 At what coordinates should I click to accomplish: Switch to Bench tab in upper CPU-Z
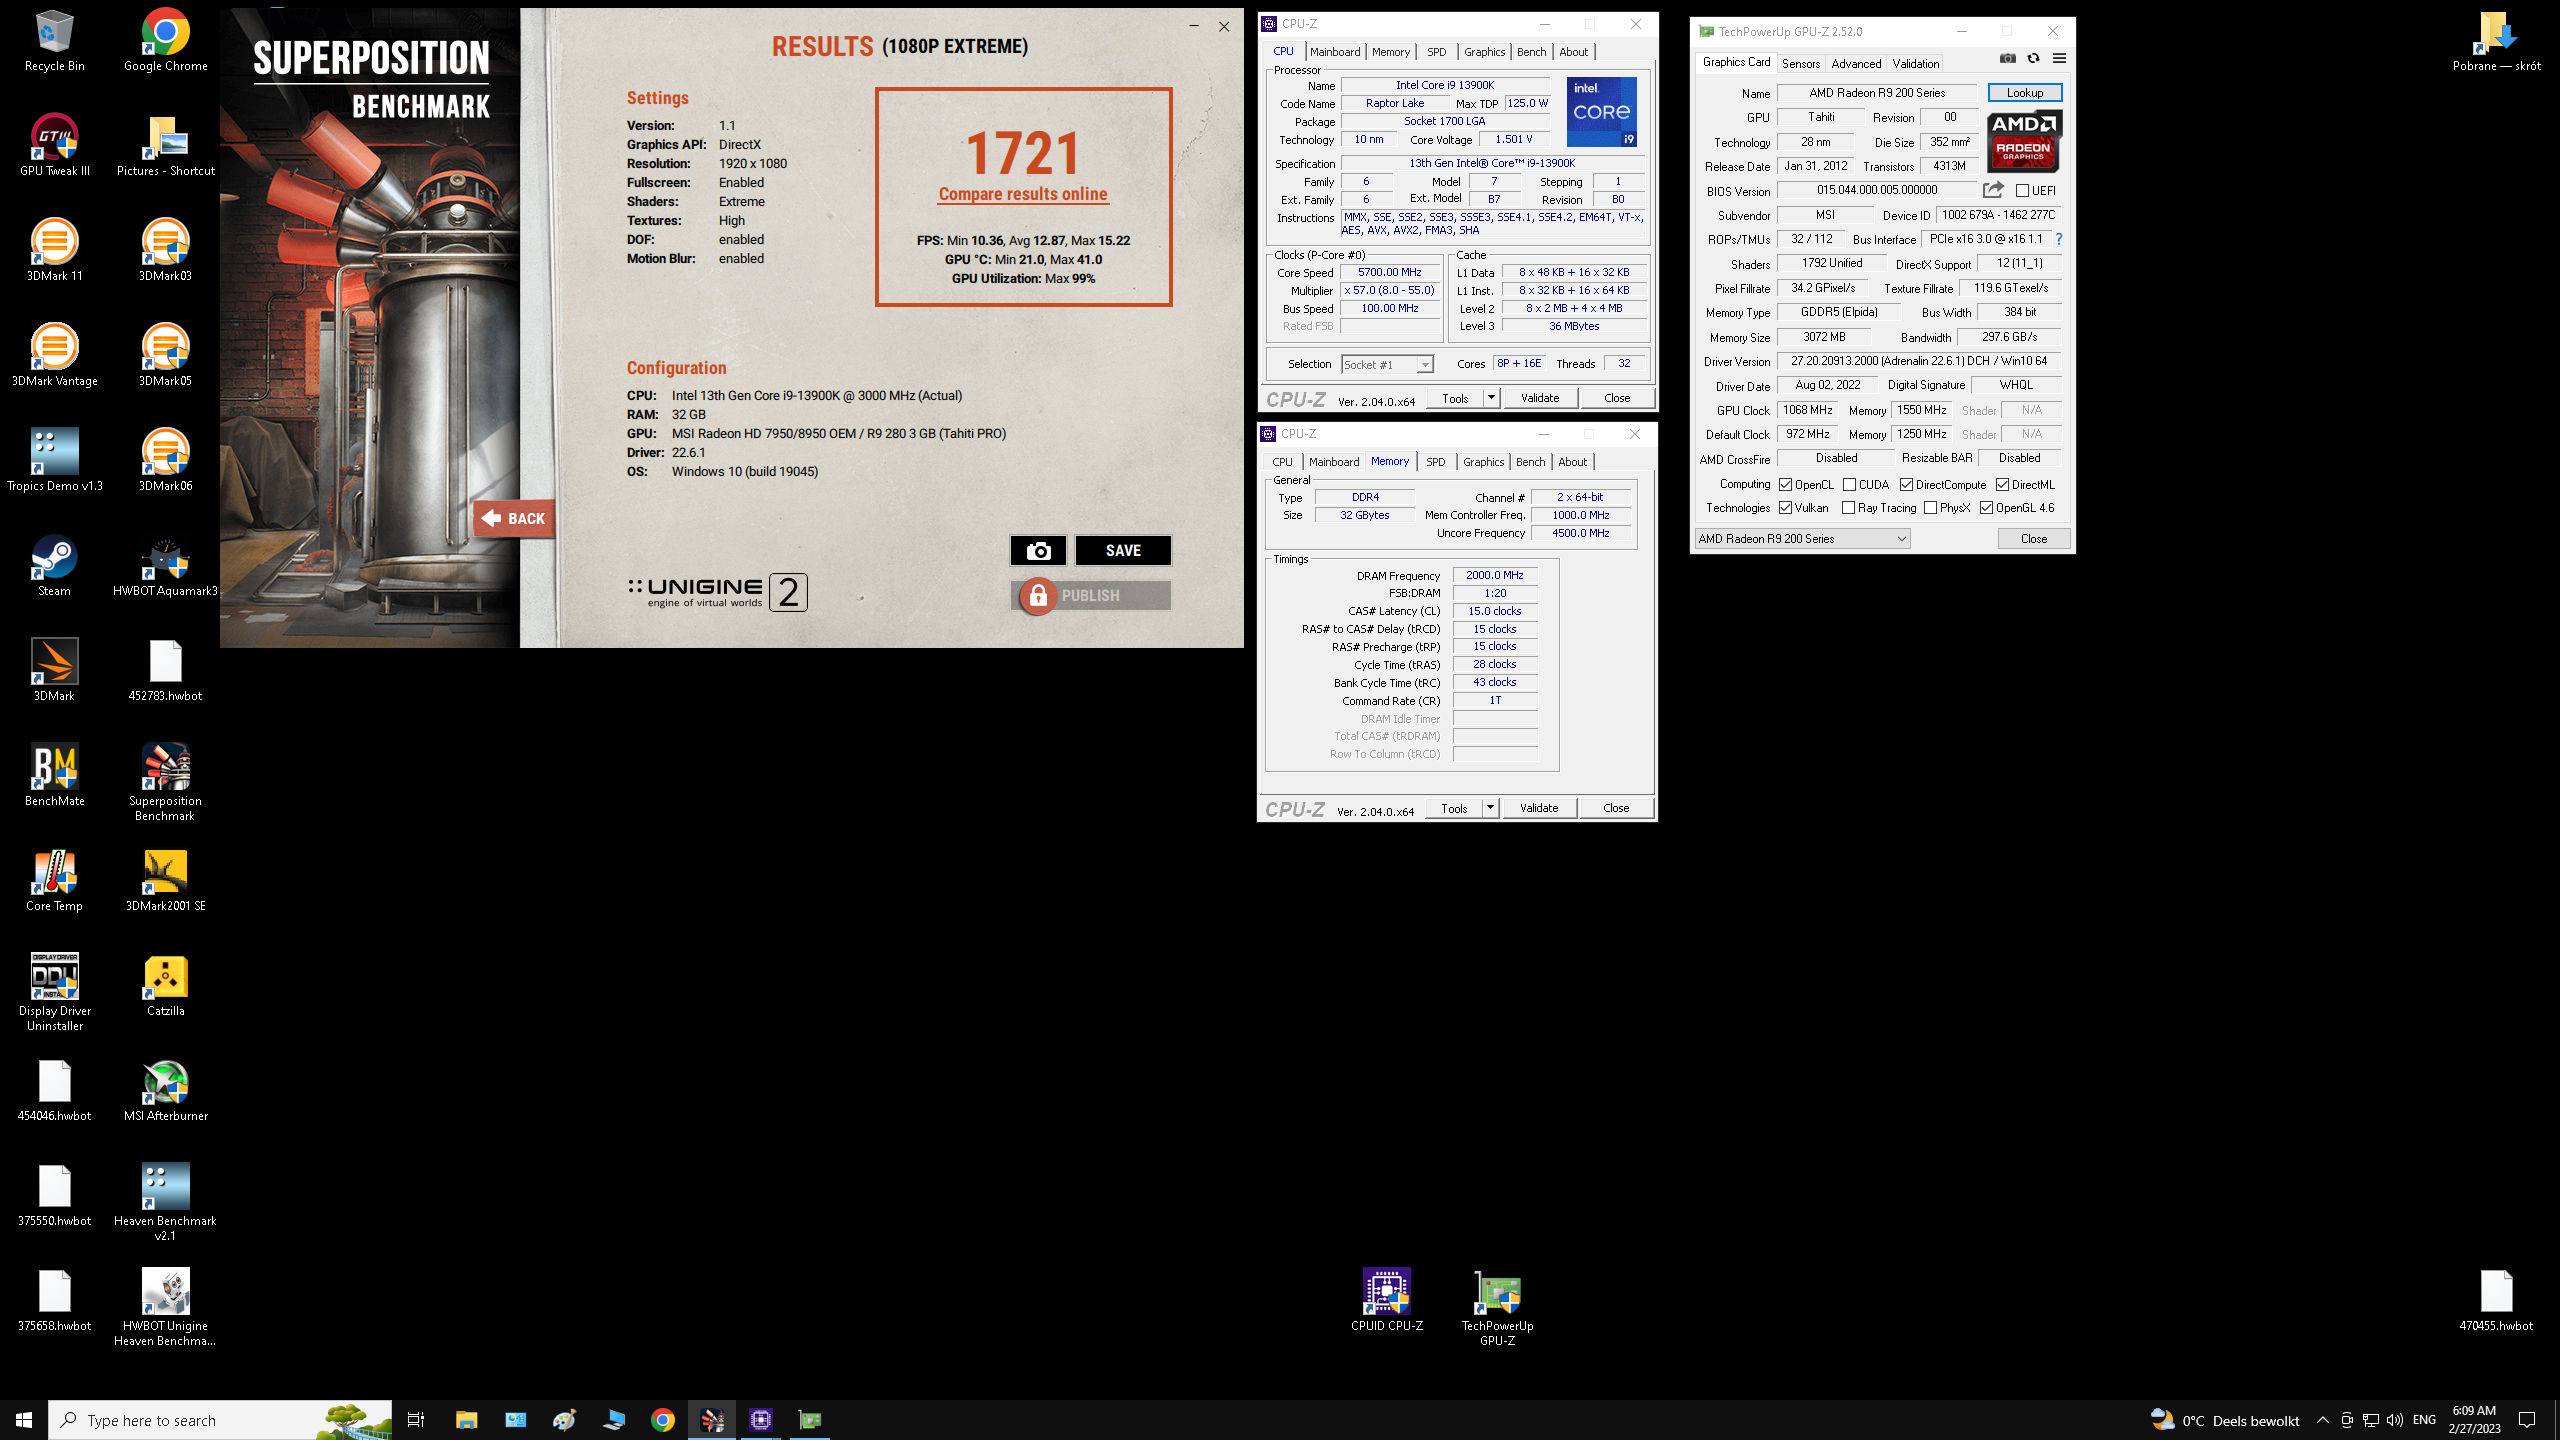[x=1531, y=52]
